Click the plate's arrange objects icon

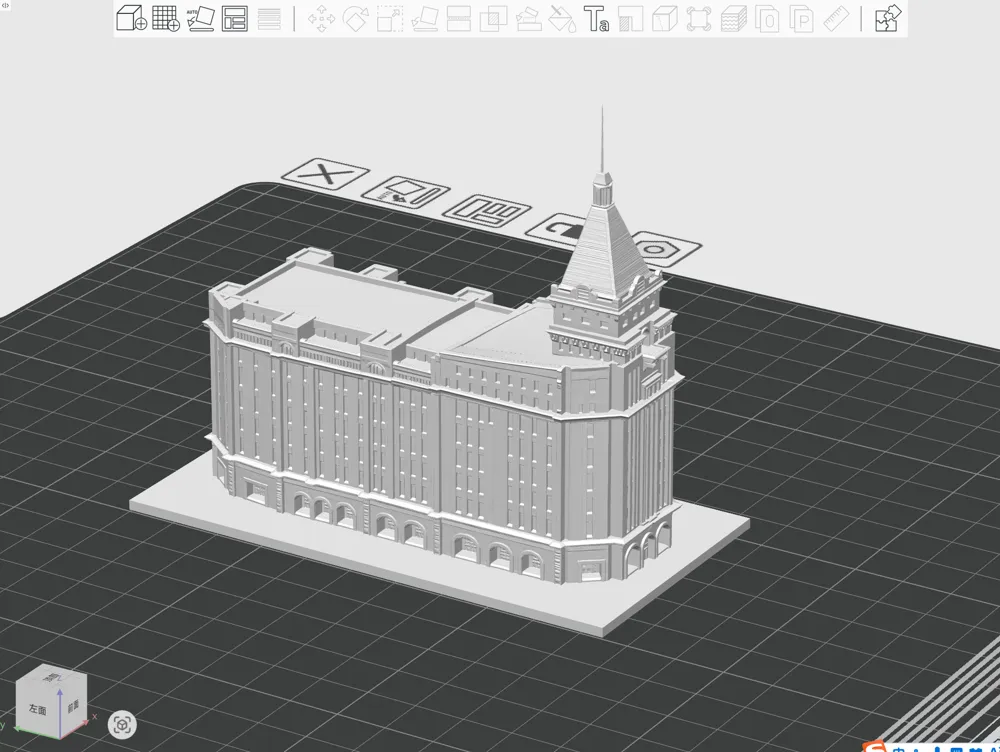(487, 212)
